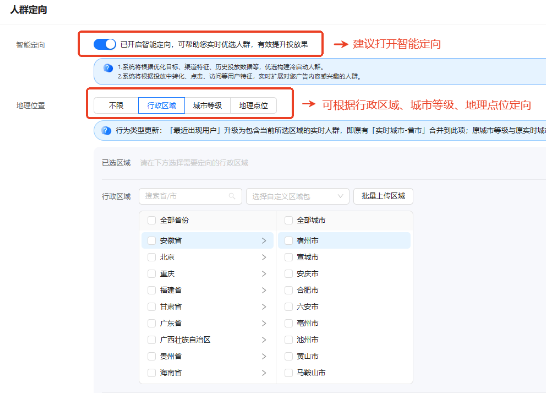This screenshot has height=393, width=546.
Task: Click the help icon in 智能定向 tips
Action: coord(108,68)
